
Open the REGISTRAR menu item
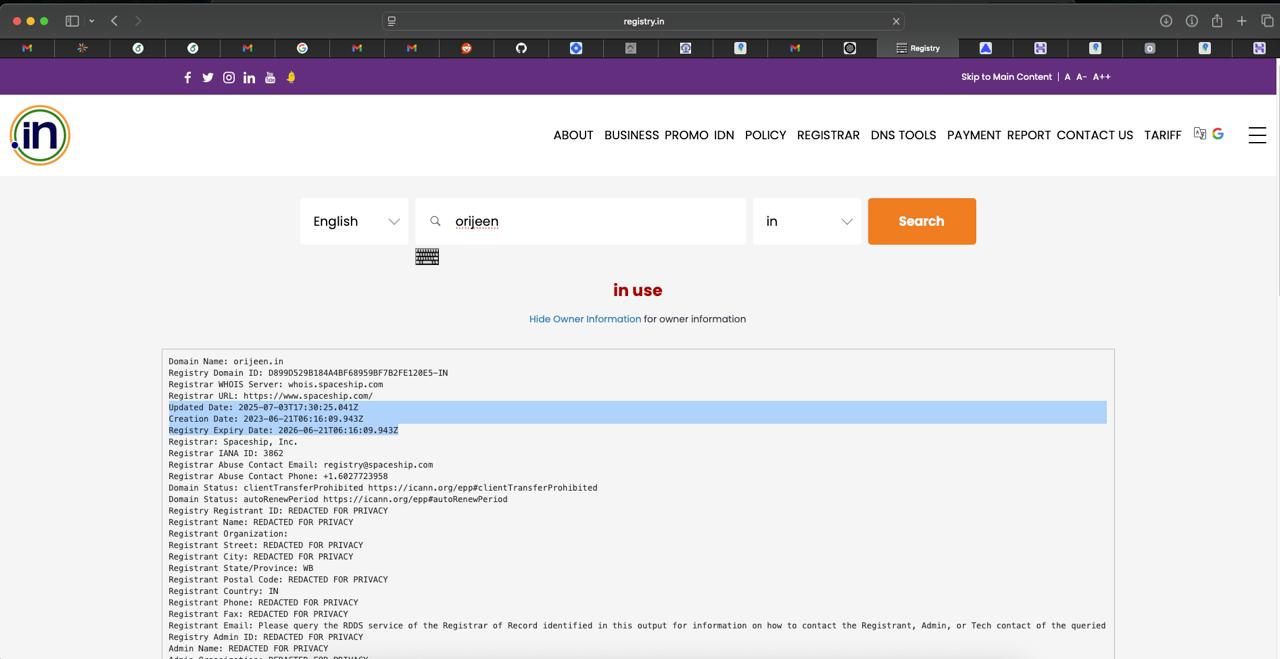pos(828,135)
